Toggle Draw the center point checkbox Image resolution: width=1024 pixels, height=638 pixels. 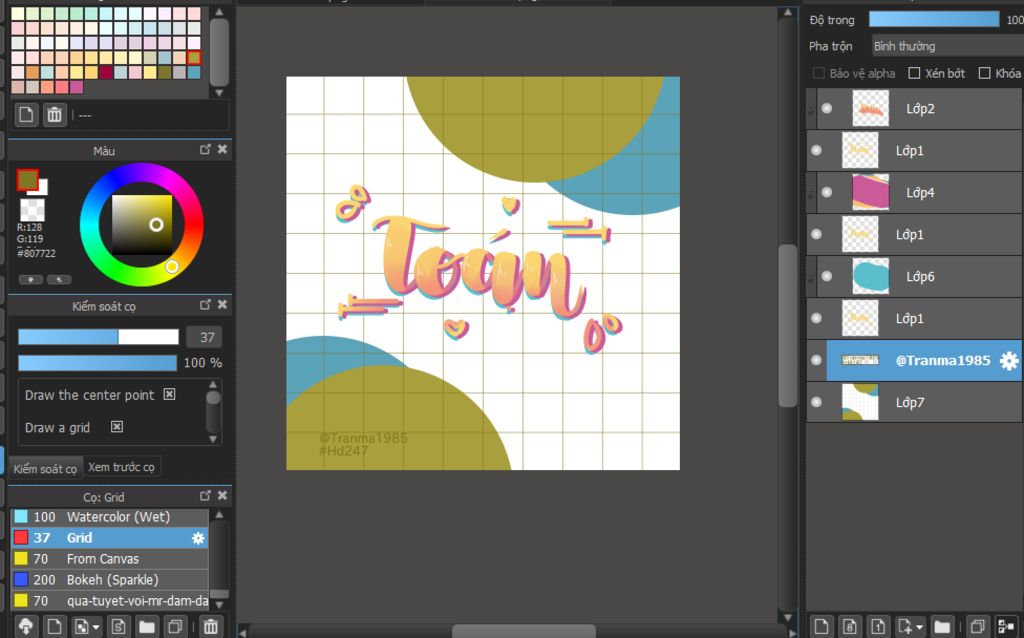pyautogui.click(x=169, y=394)
